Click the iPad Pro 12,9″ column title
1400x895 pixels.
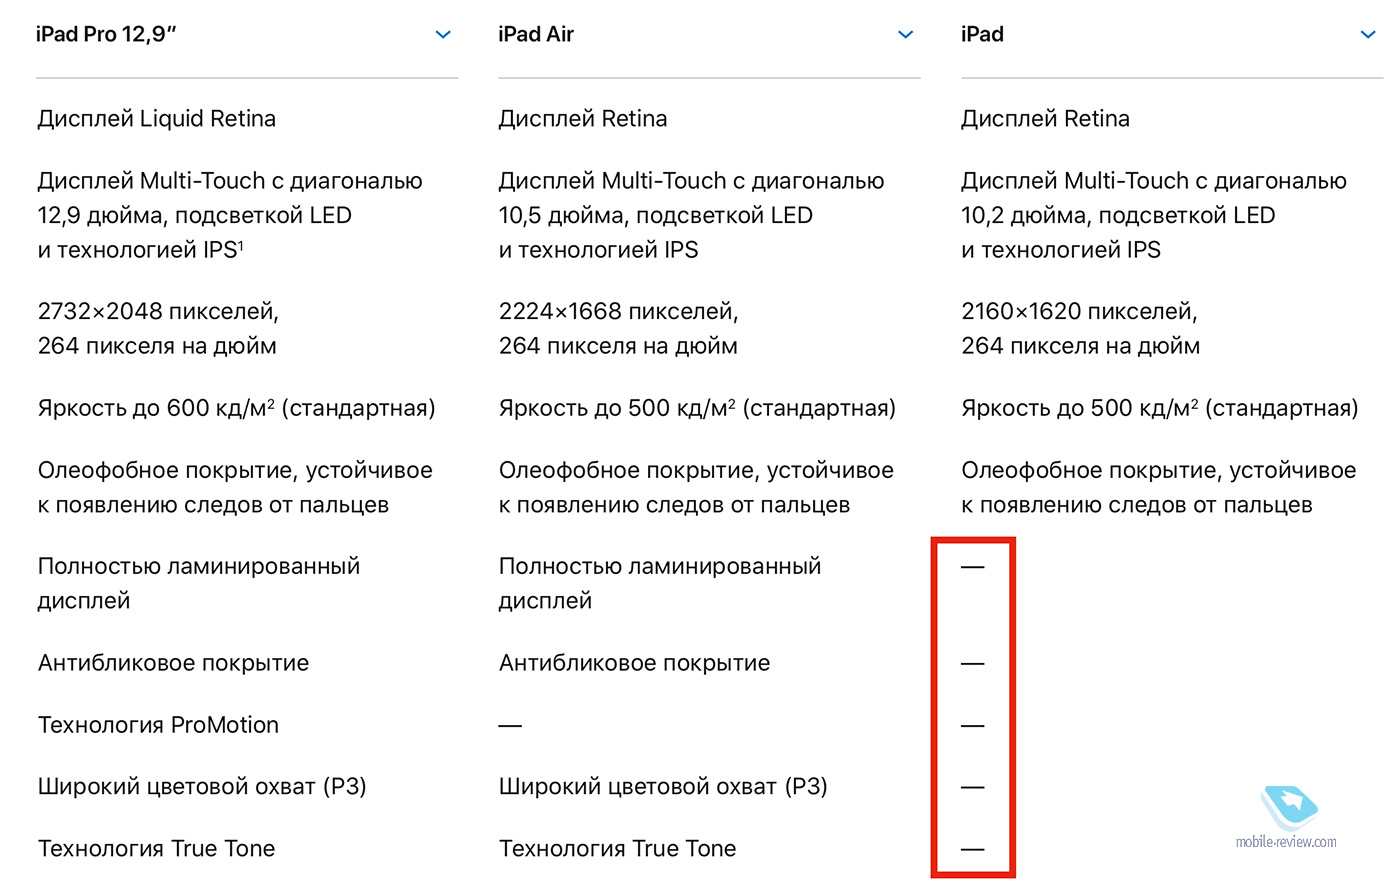tap(106, 34)
